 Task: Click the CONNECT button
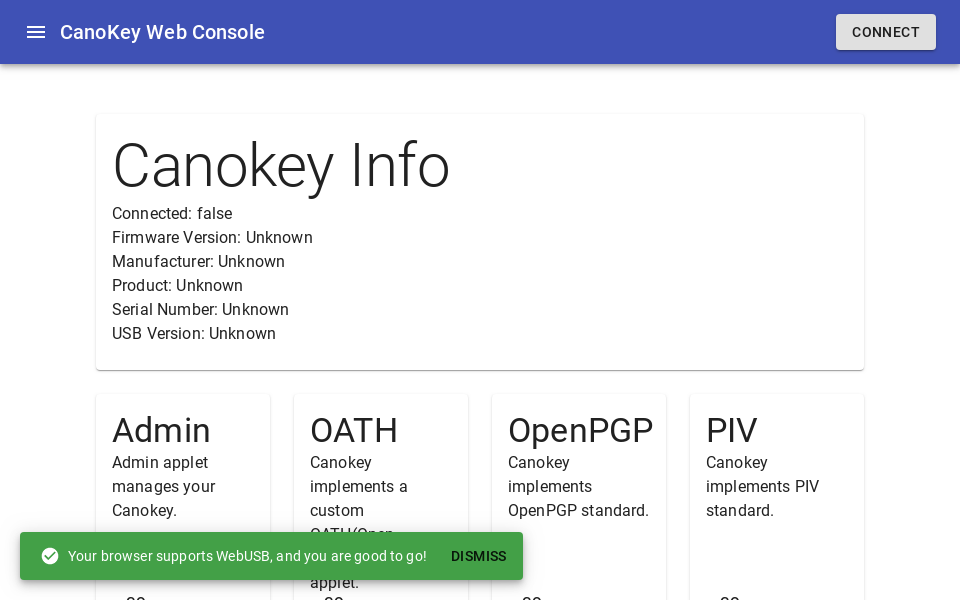pyautogui.click(x=885, y=32)
